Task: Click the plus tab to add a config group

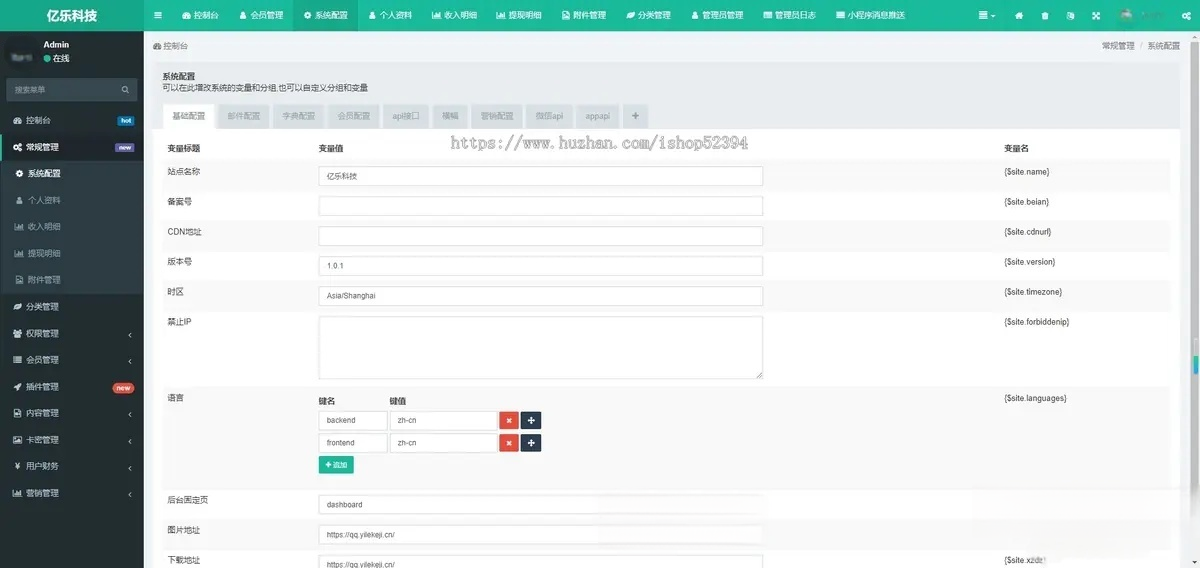Action: coord(635,116)
